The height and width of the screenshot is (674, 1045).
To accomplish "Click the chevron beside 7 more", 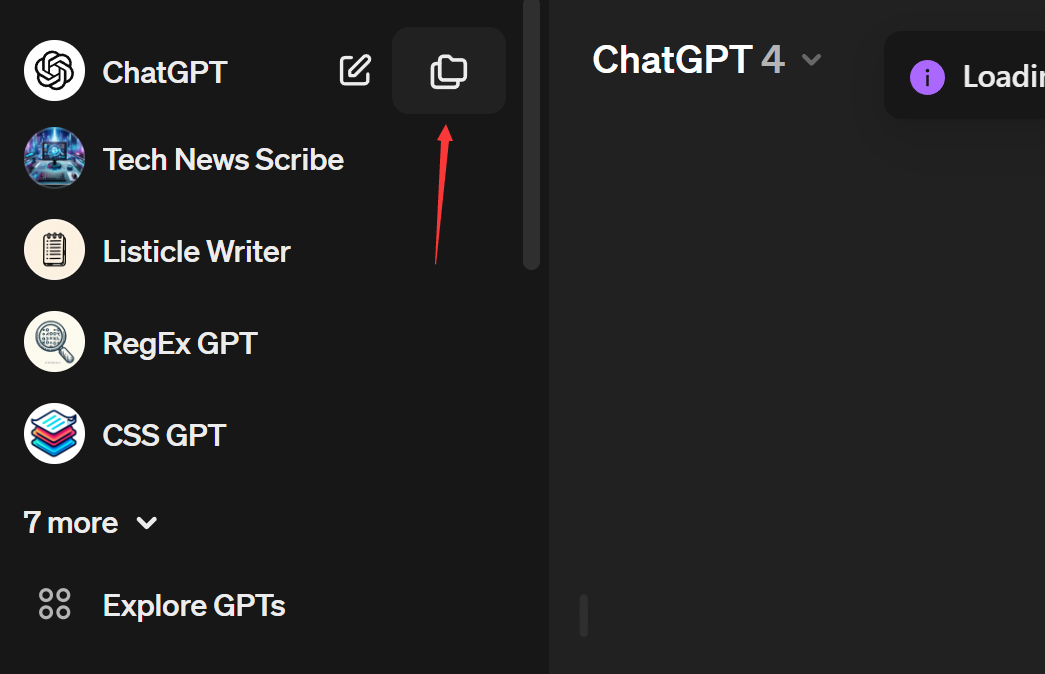I will (x=146, y=523).
